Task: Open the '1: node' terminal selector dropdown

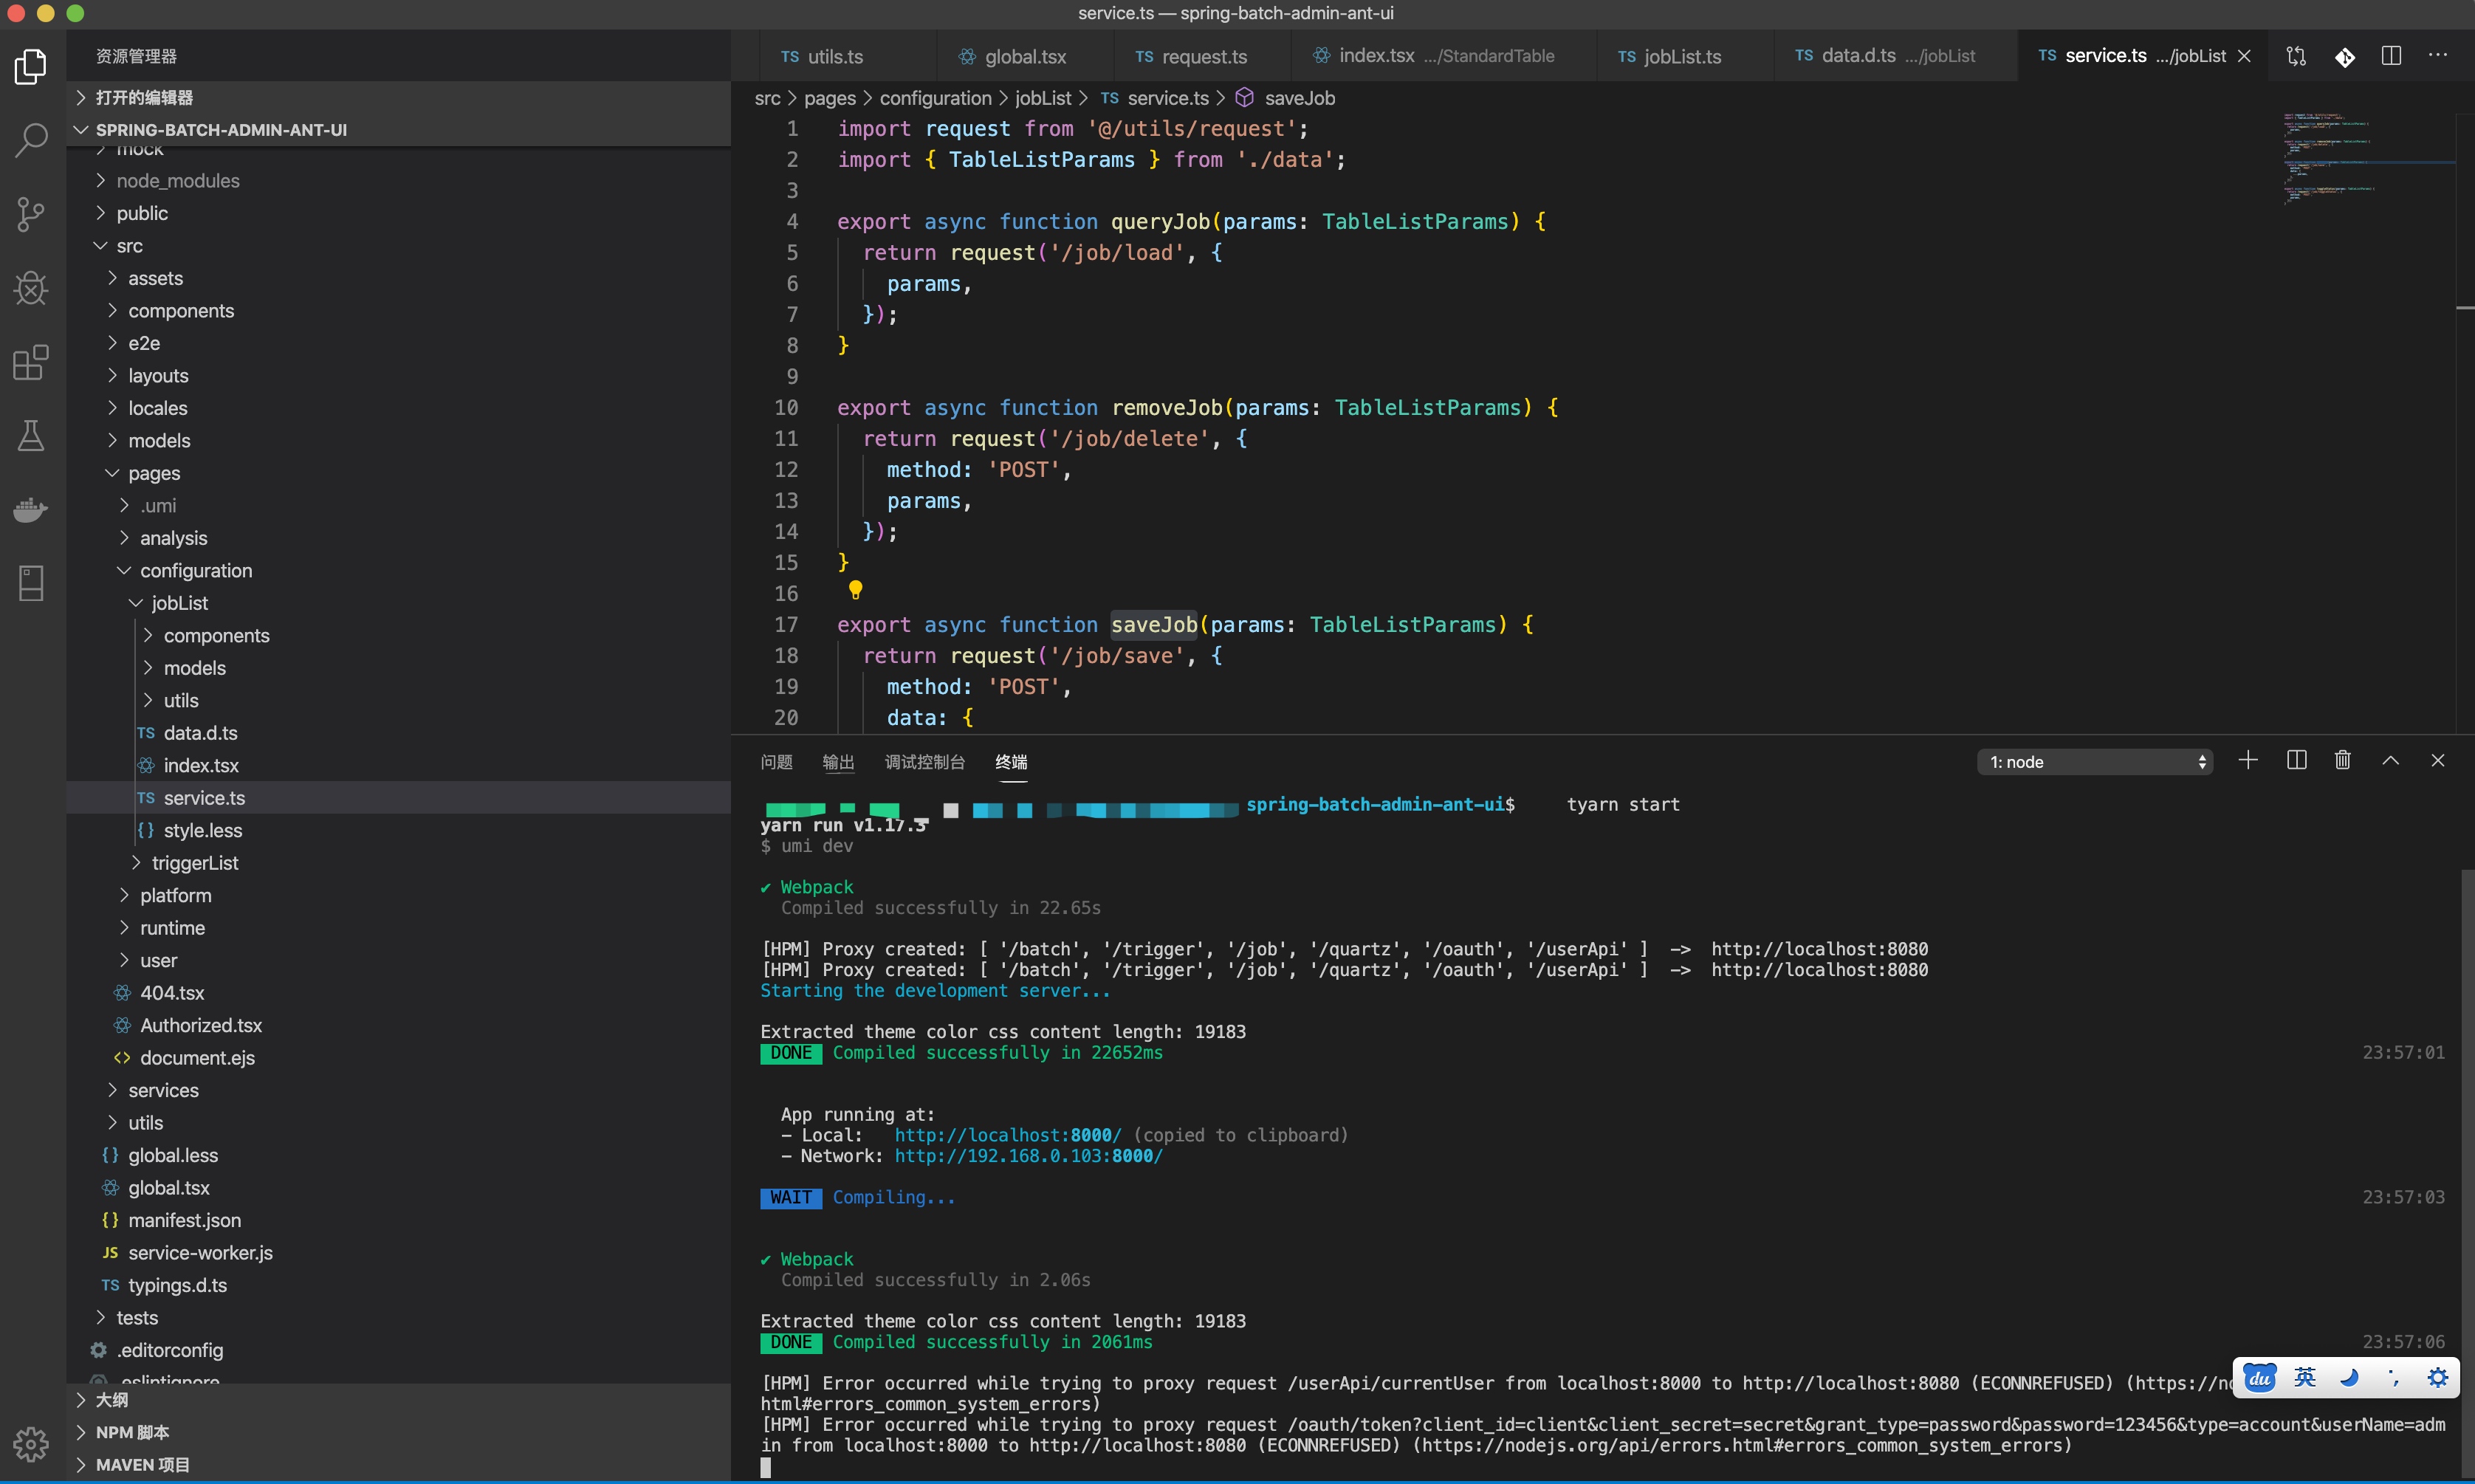Action: (x=2095, y=762)
